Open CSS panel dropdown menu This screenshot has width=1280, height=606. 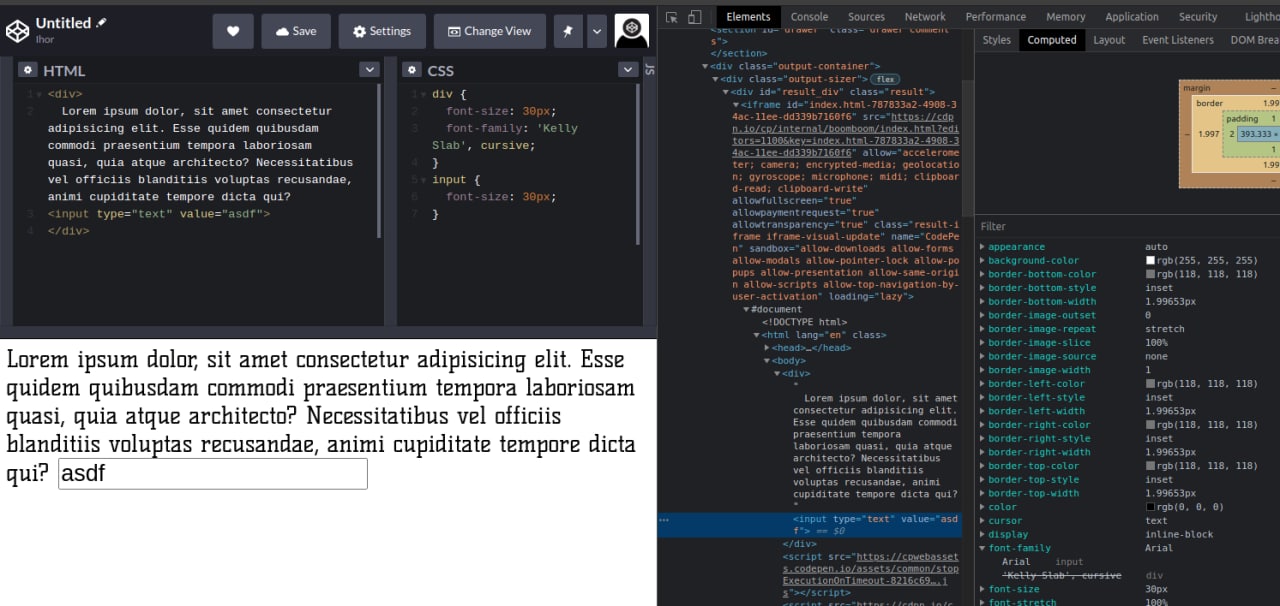(x=628, y=69)
